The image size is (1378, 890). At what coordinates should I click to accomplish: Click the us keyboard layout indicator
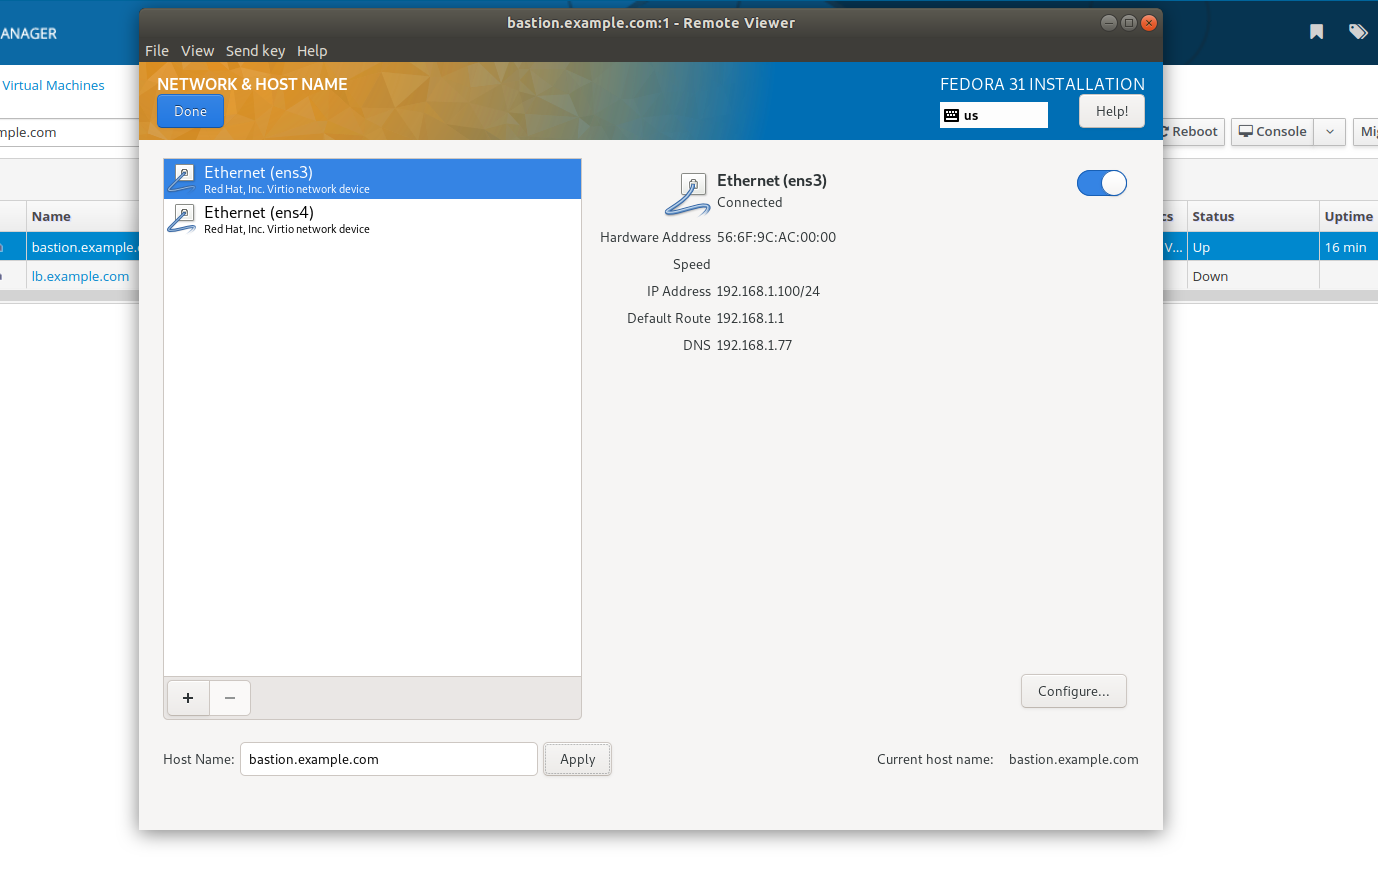click(994, 115)
